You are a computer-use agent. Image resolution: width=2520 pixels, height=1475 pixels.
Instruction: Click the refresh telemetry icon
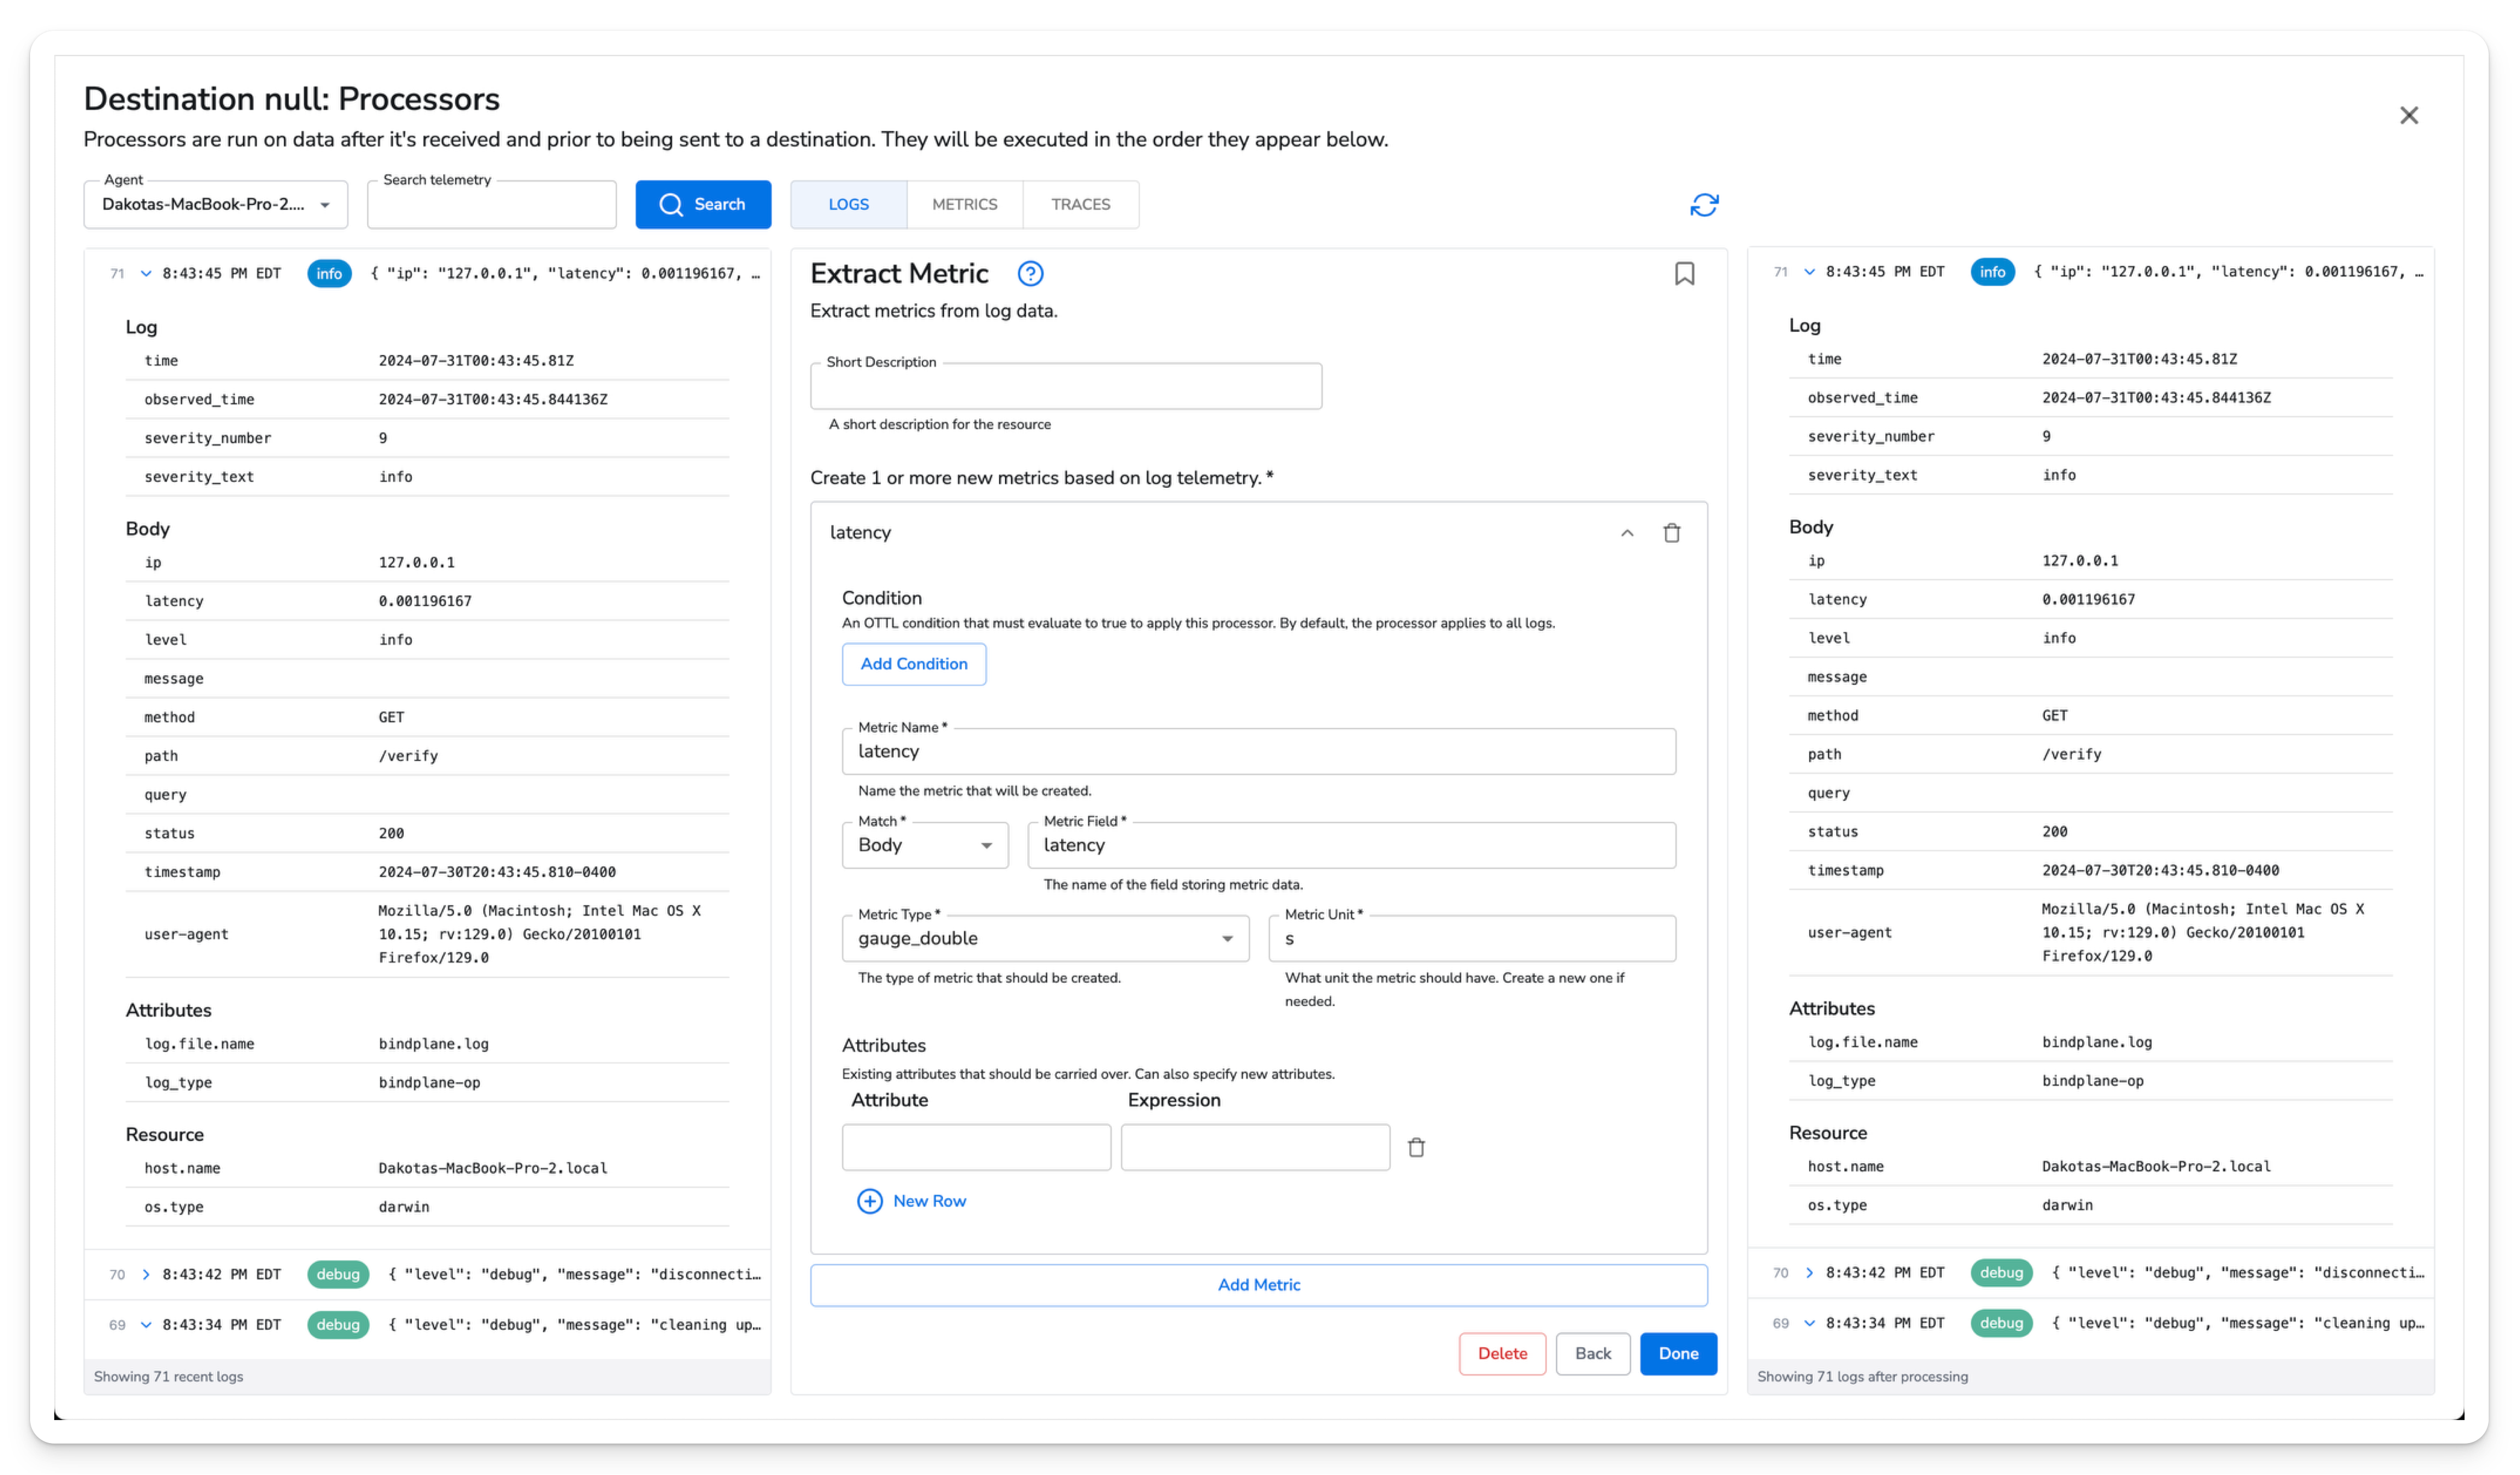[1704, 204]
